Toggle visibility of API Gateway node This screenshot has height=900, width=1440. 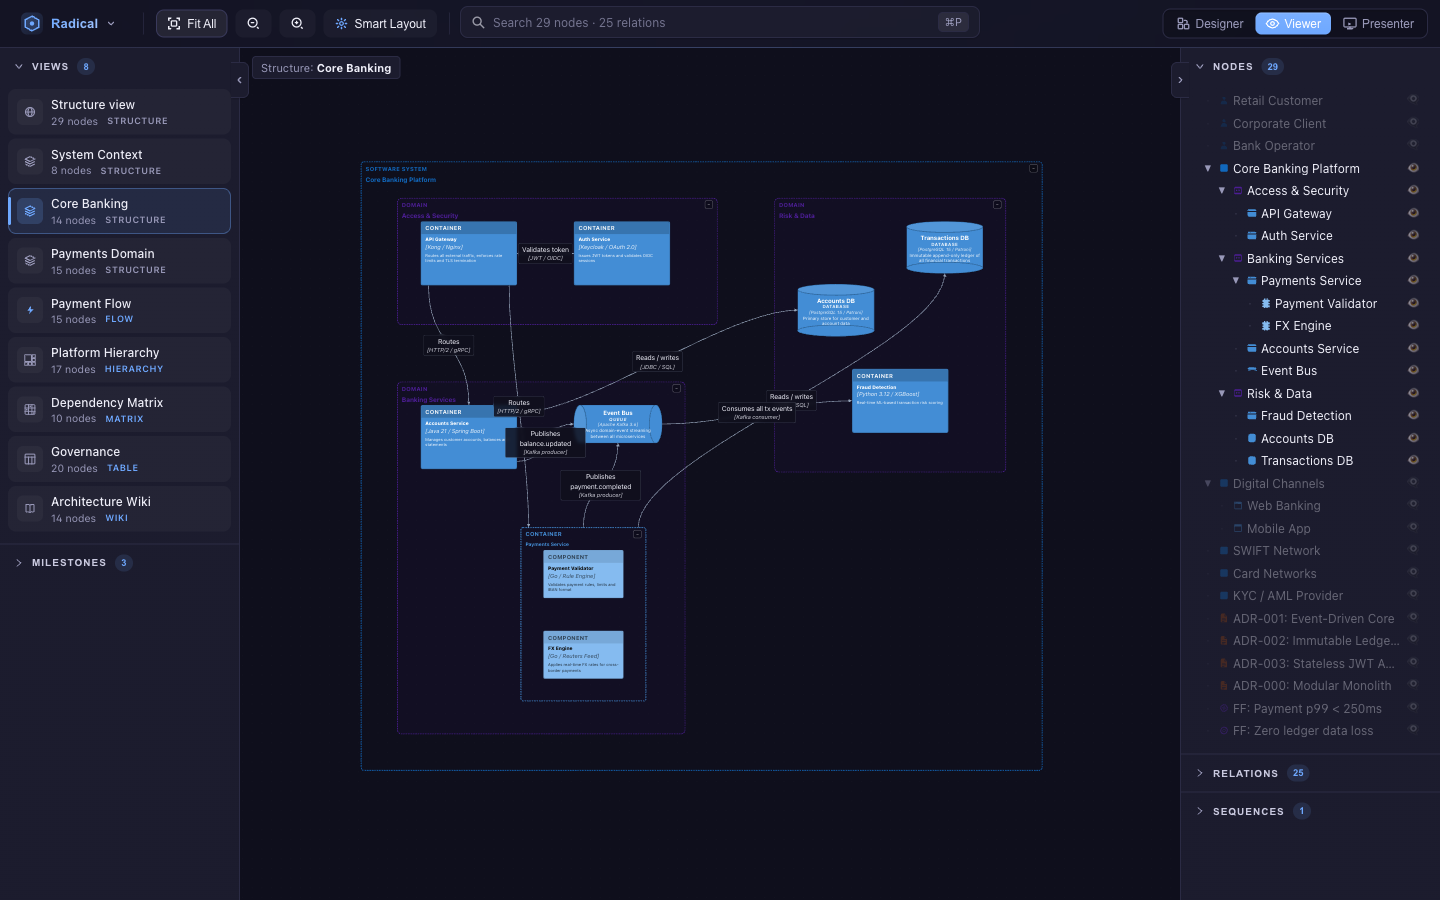1413,213
